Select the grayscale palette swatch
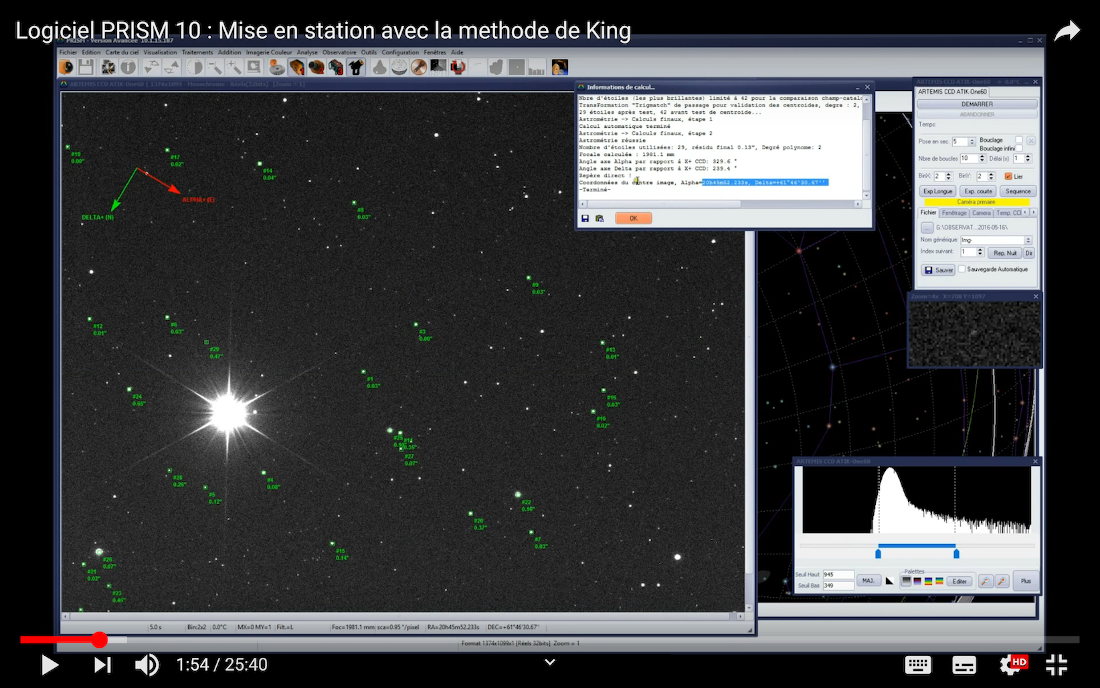The height and width of the screenshot is (688, 1100). [x=906, y=580]
